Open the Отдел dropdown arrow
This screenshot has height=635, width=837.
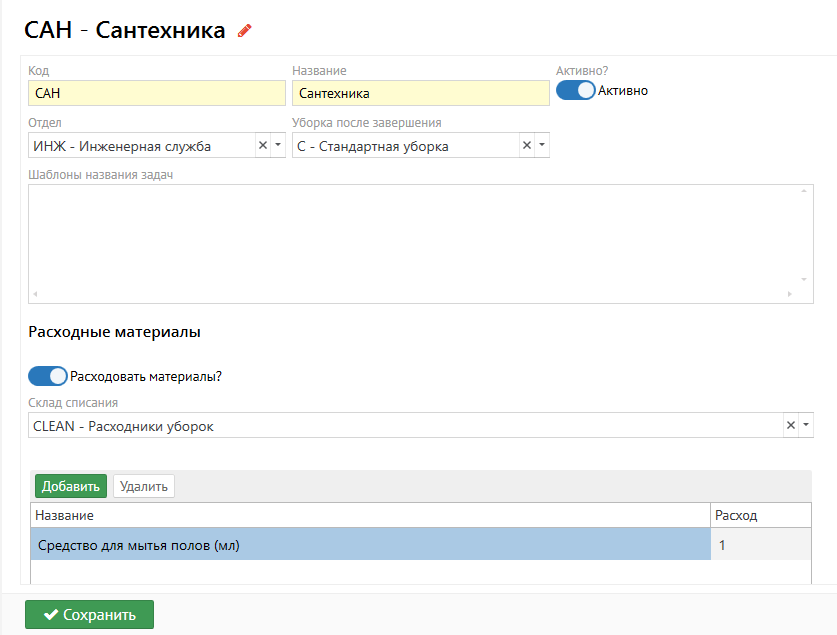click(278, 146)
